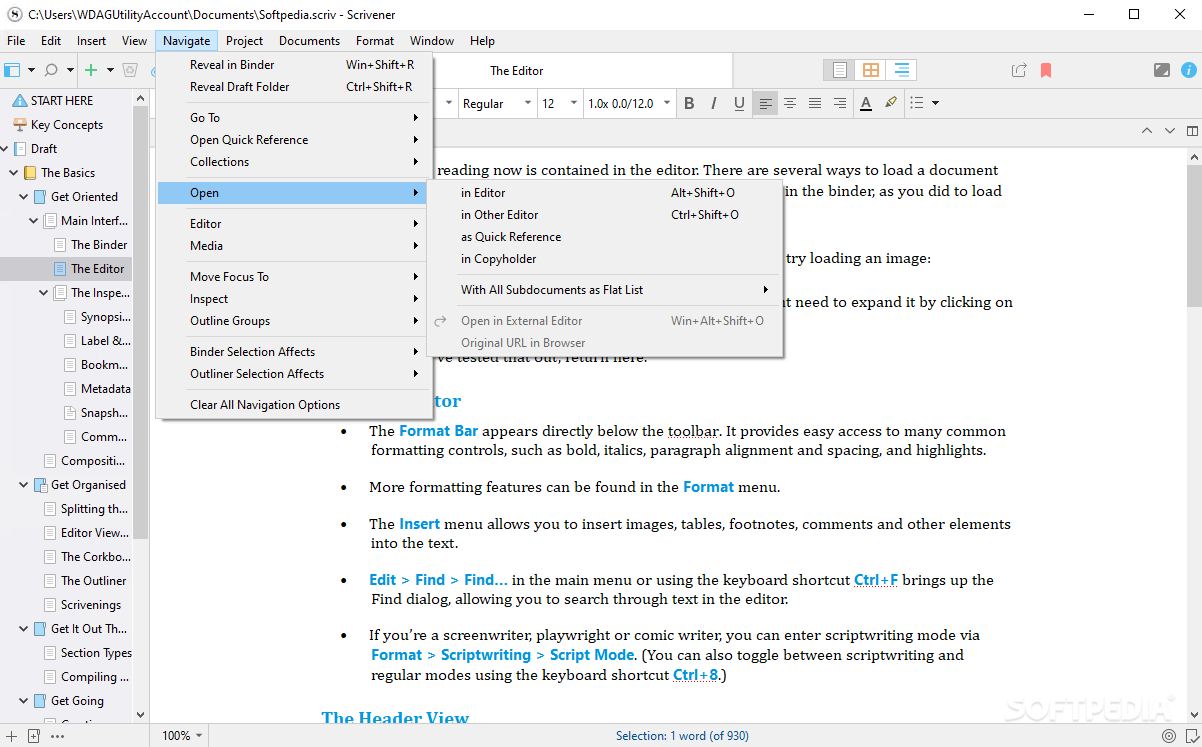Enter Composition Mode via toolbar icon

point(1161,70)
